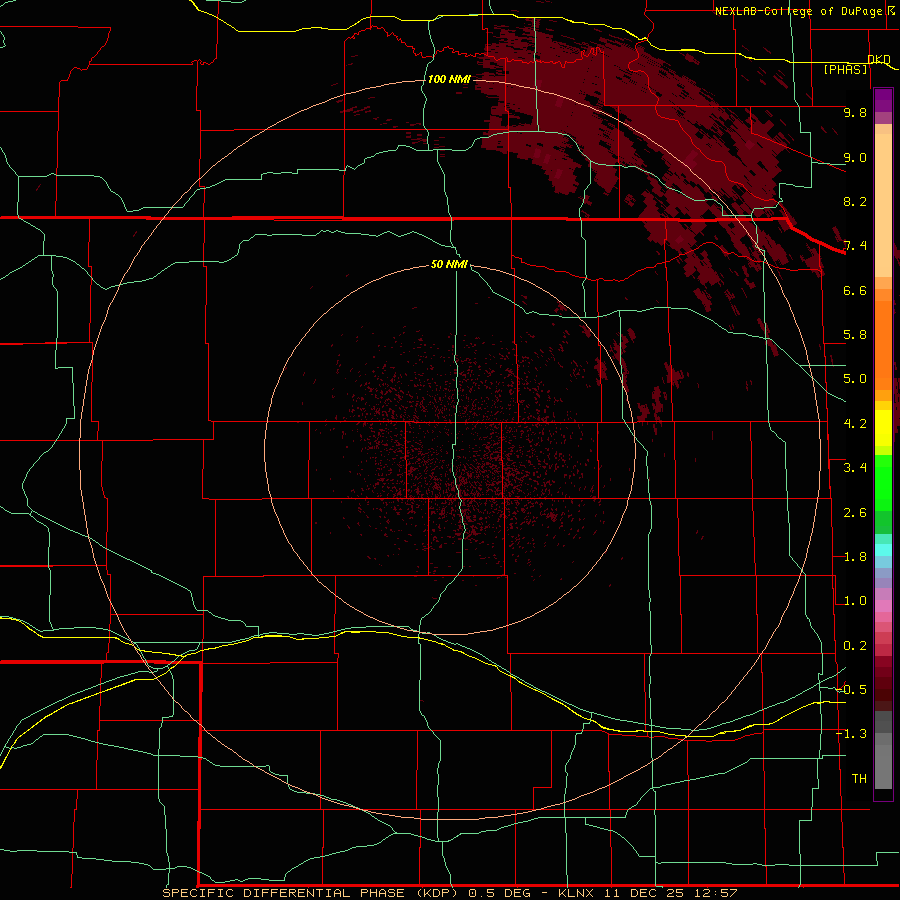Click the 9.8 value on color scale
Screen dimensions: 900x900
coord(855,112)
